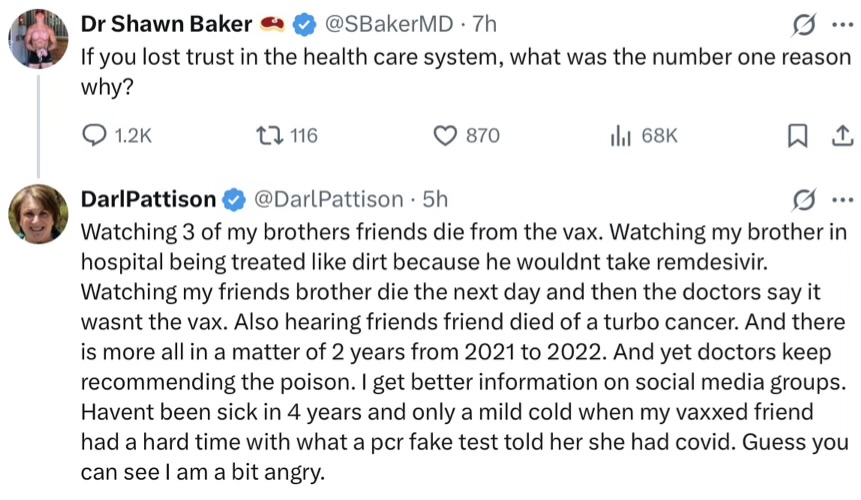861x500 pixels.
Task: Open Grok icon on Shawn Baker's post
Action: pyautogui.click(x=801, y=22)
